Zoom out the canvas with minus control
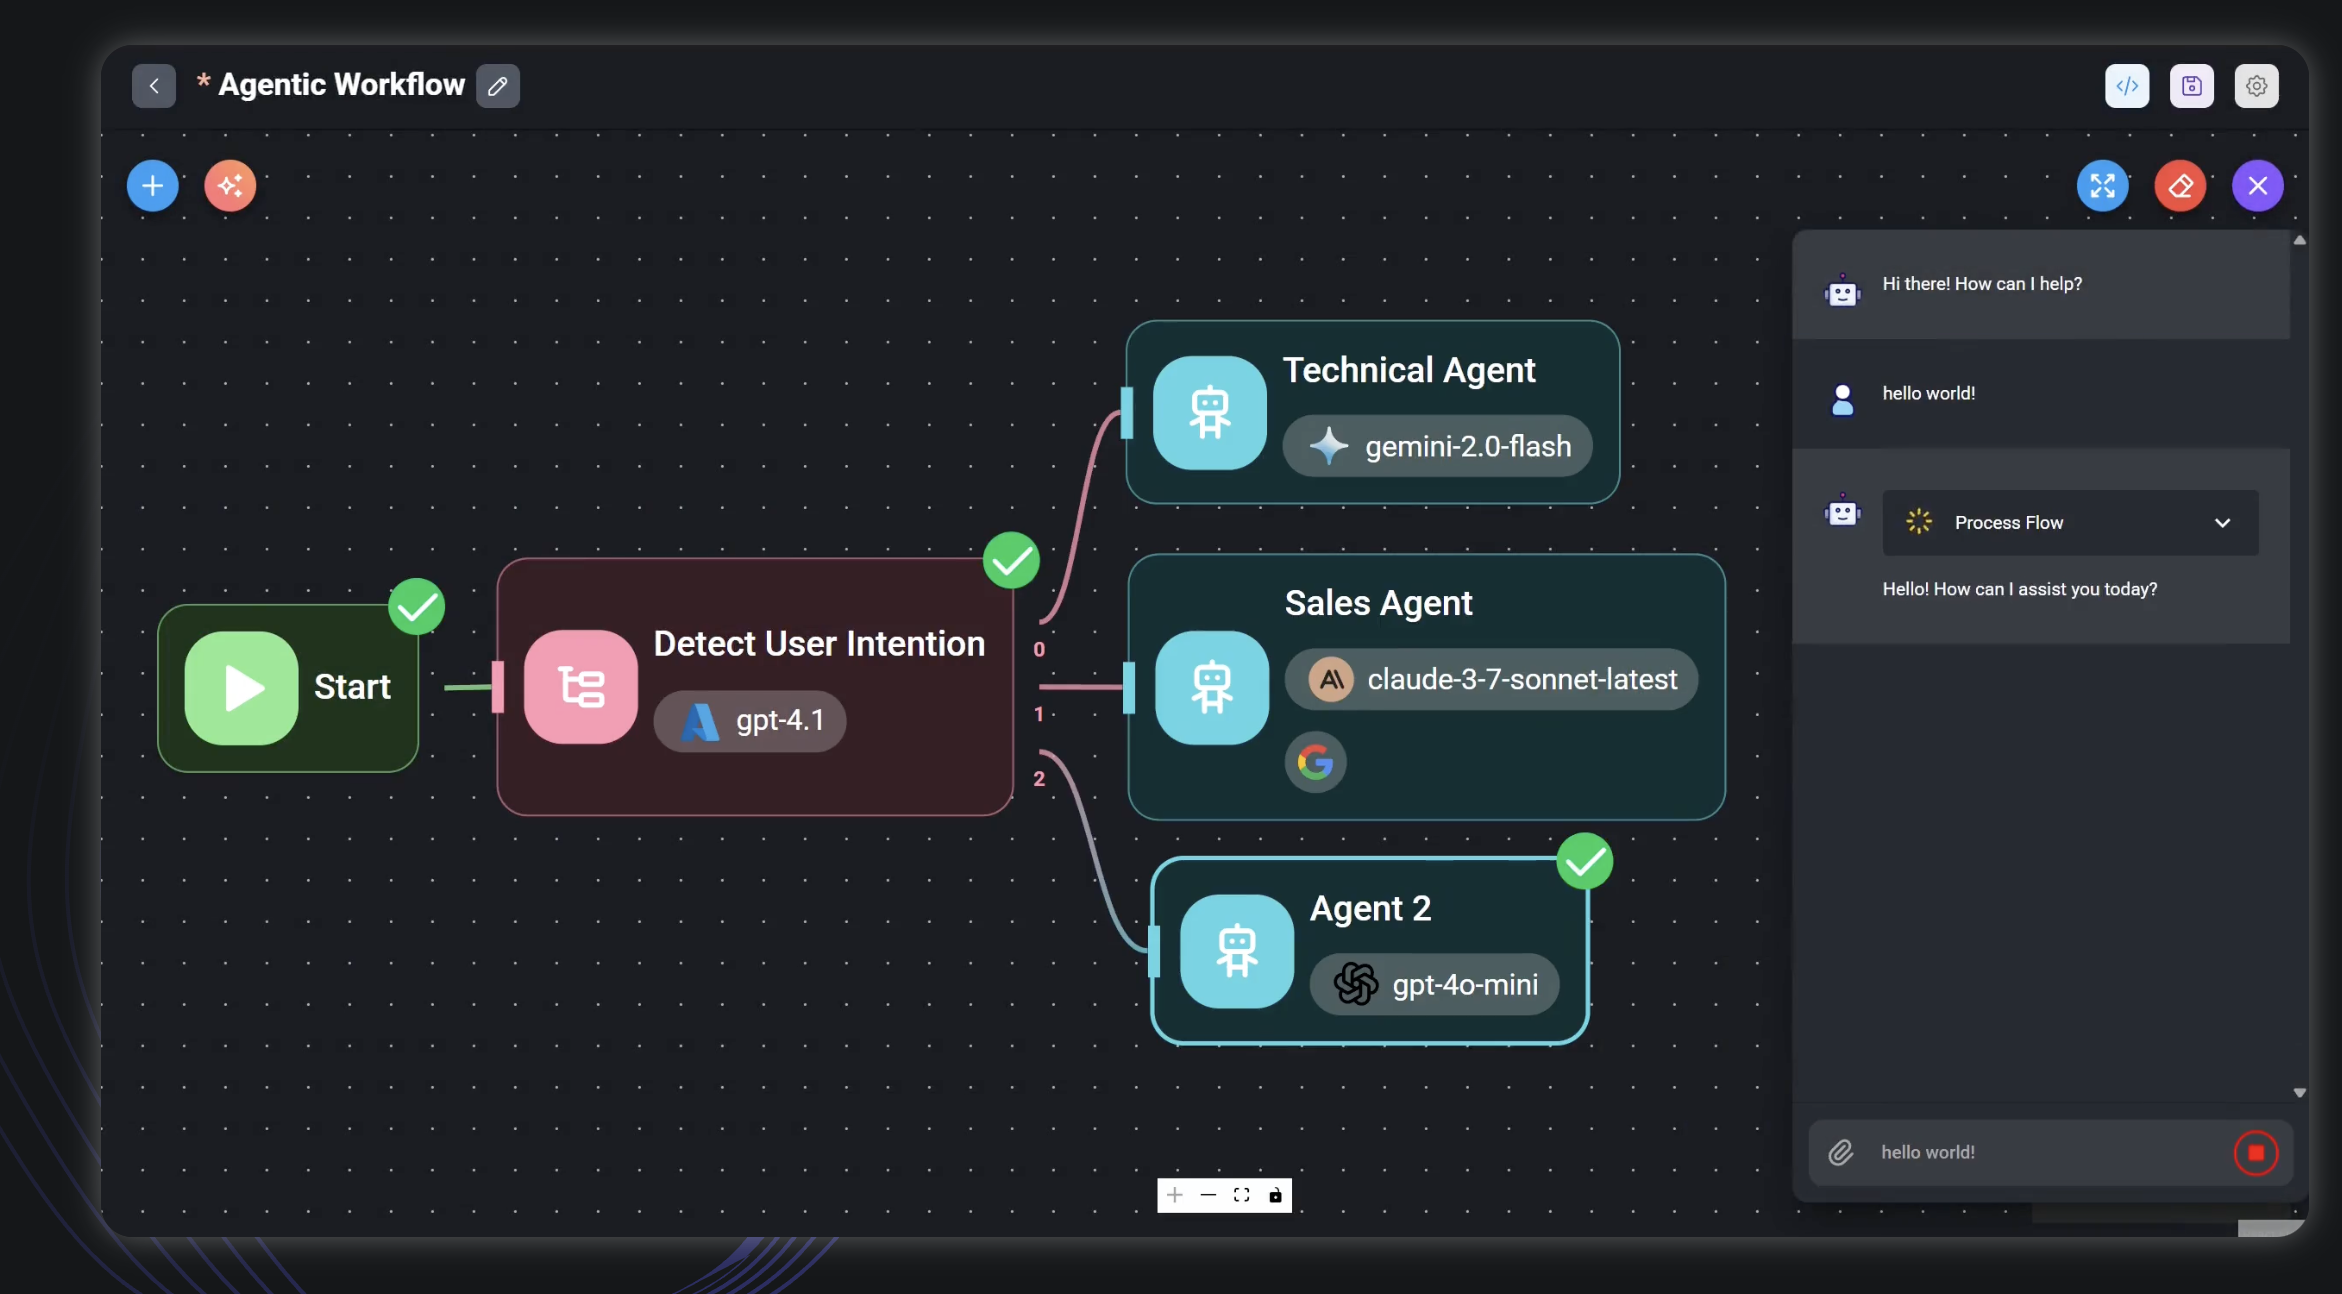2342x1294 pixels. (1208, 1195)
